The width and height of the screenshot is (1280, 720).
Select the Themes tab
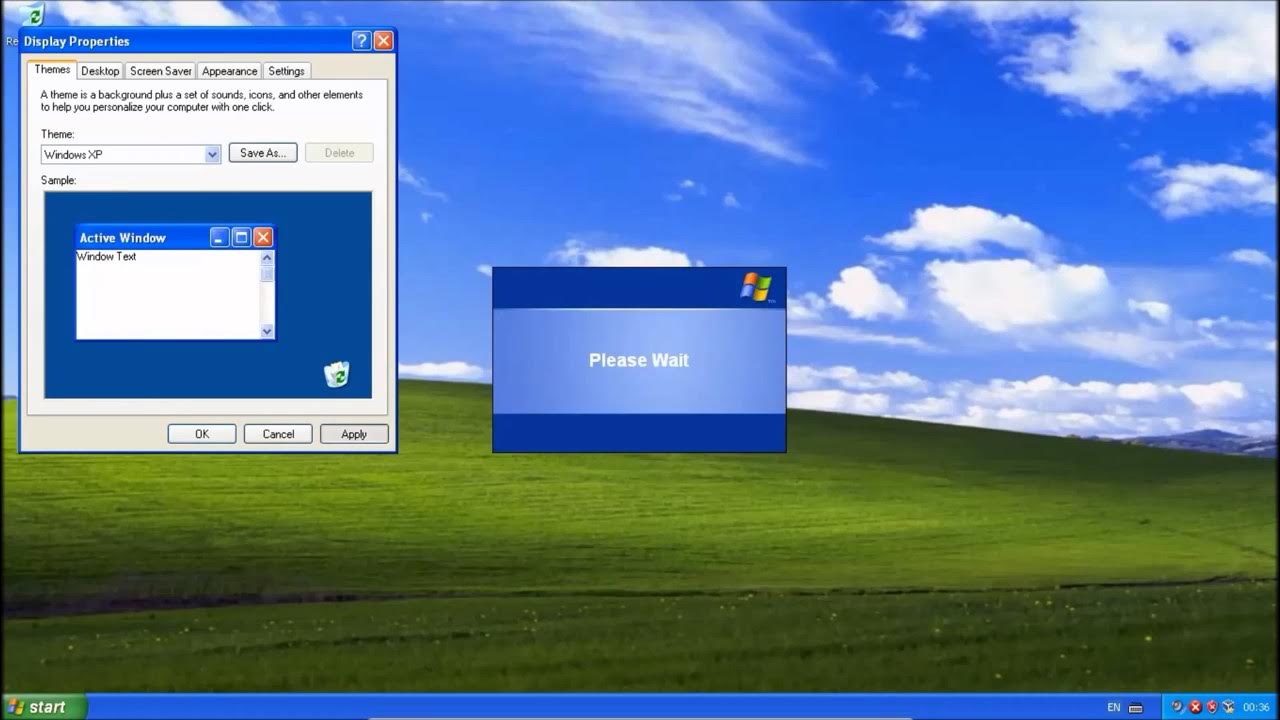(x=52, y=69)
